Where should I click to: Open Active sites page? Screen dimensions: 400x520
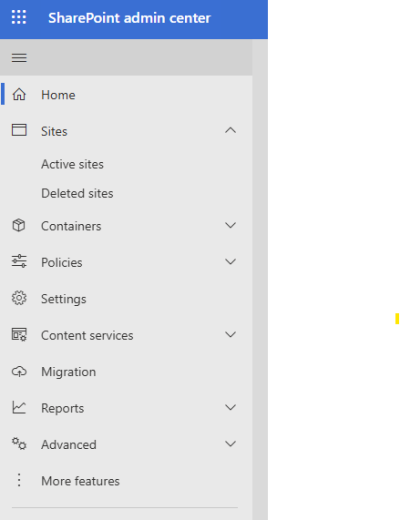click(x=72, y=164)
